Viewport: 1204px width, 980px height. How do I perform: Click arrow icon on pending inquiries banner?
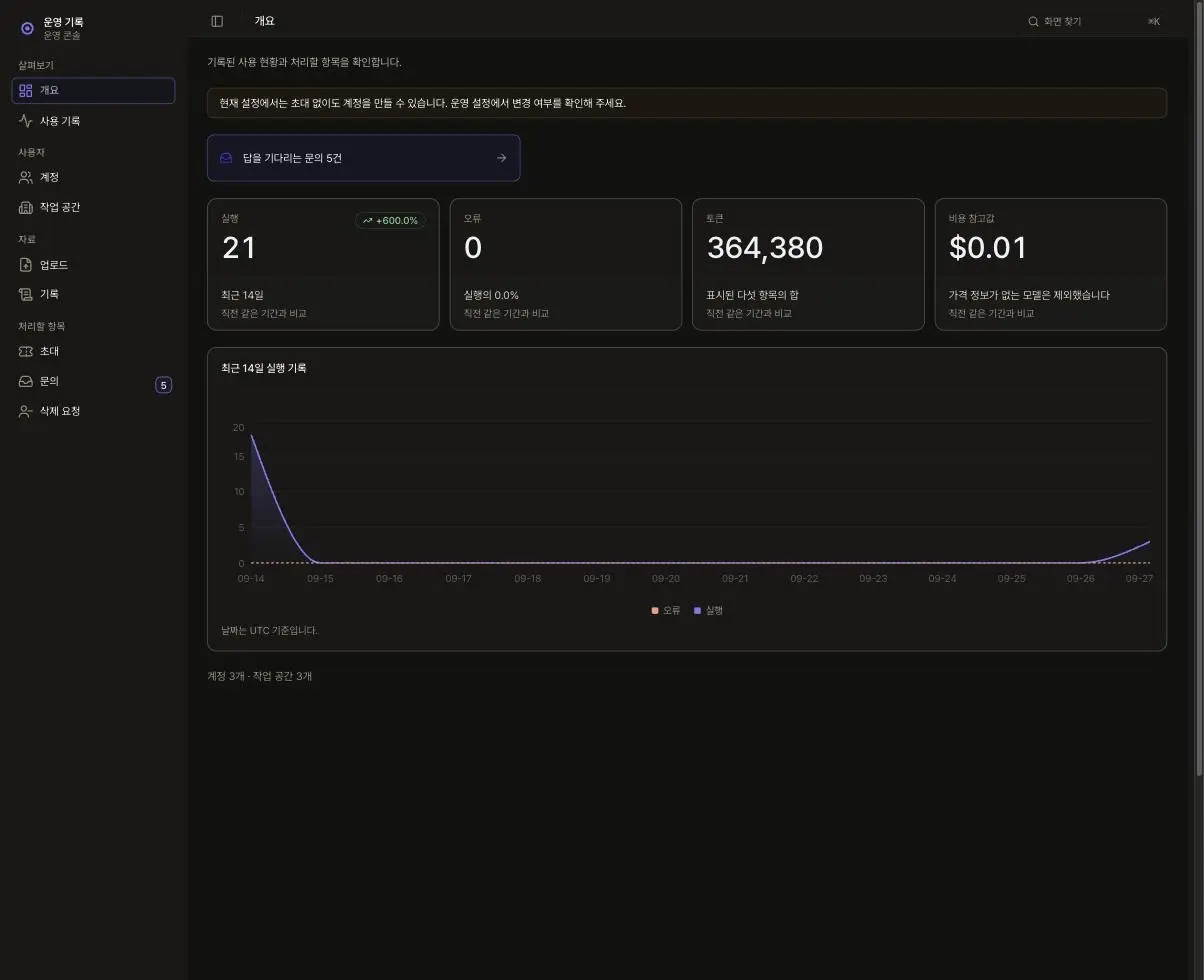(501, 158)
